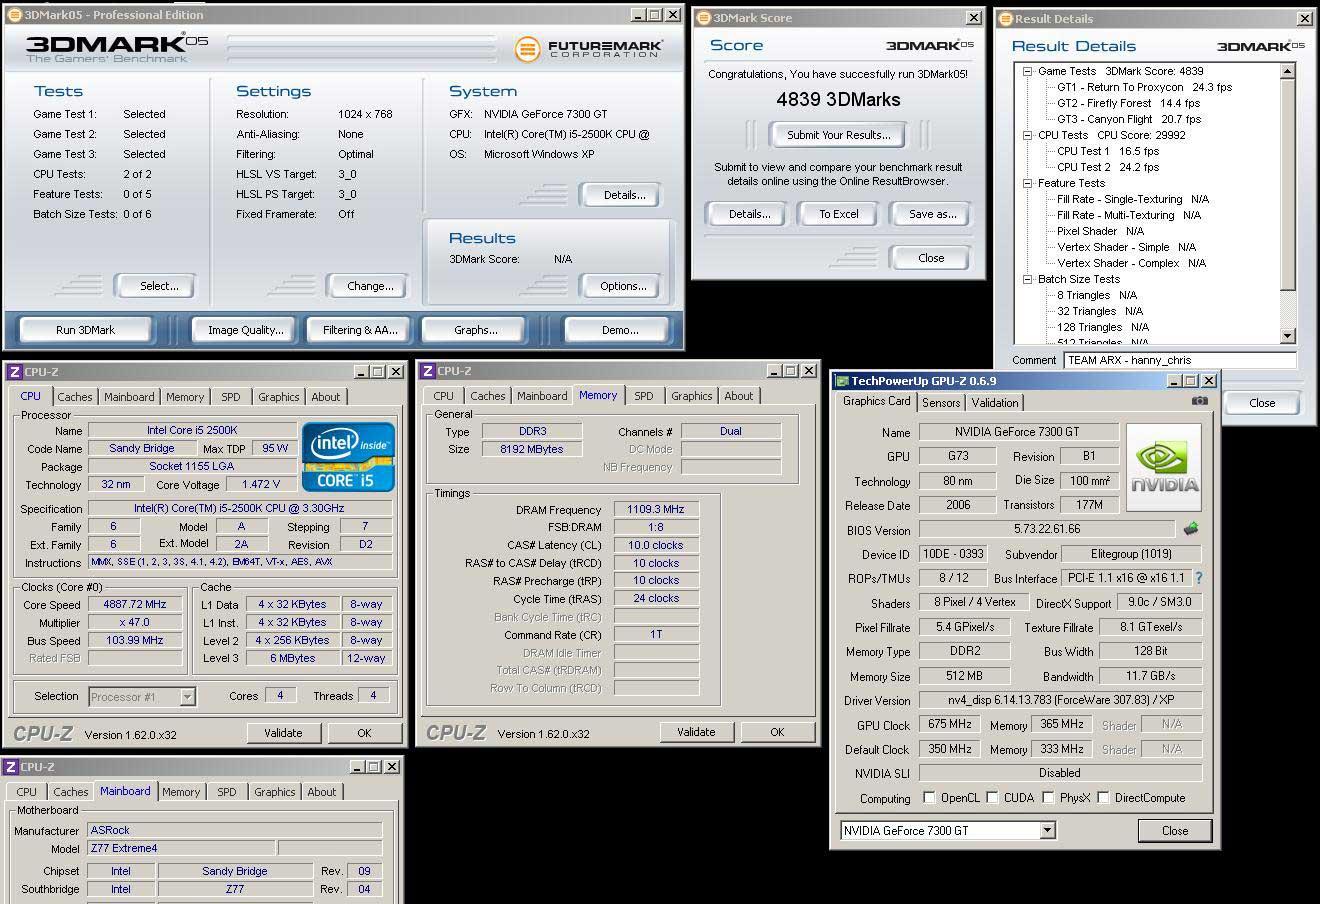1320x904 pixels.
Task: Click the To Excel button
Action: click(839, 214)
